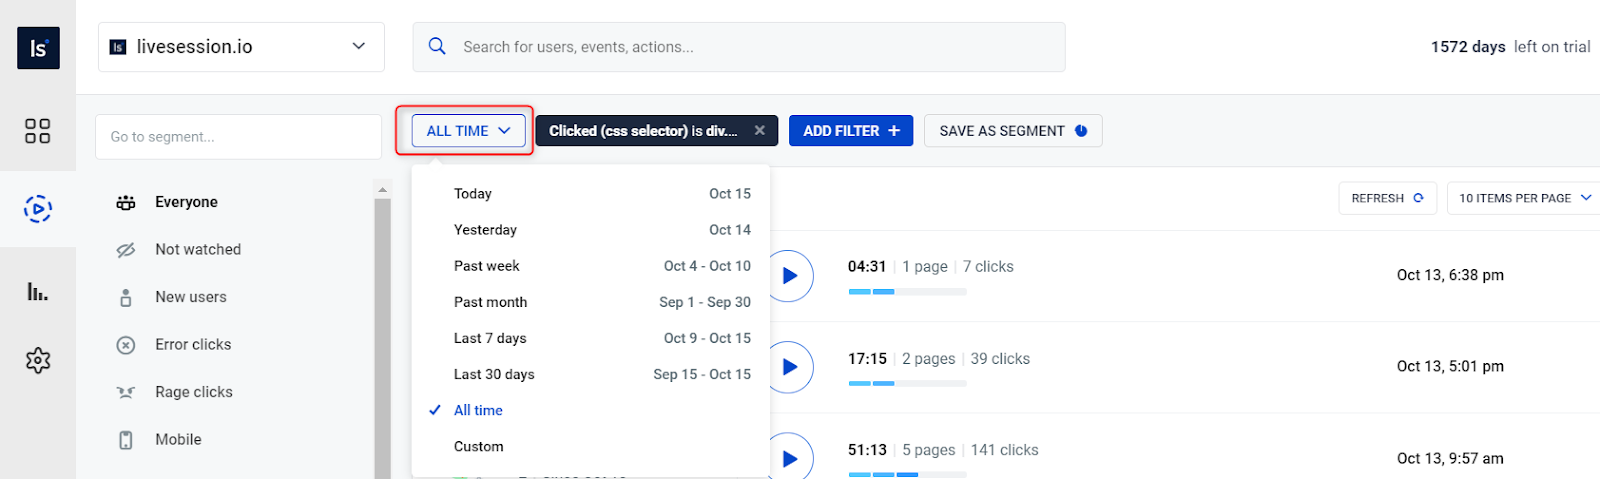Click the ADD FILTER button

(x=851, y=130)
